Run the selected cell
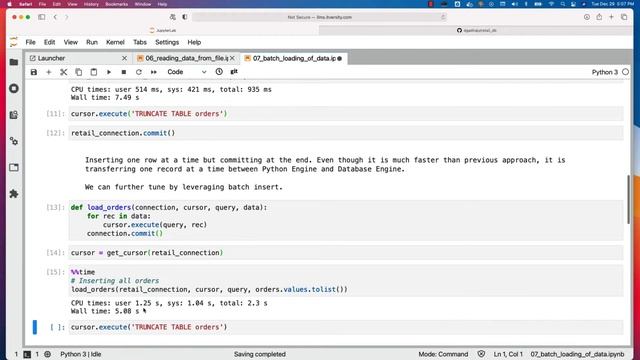640x360 pixels. [109, 72]
